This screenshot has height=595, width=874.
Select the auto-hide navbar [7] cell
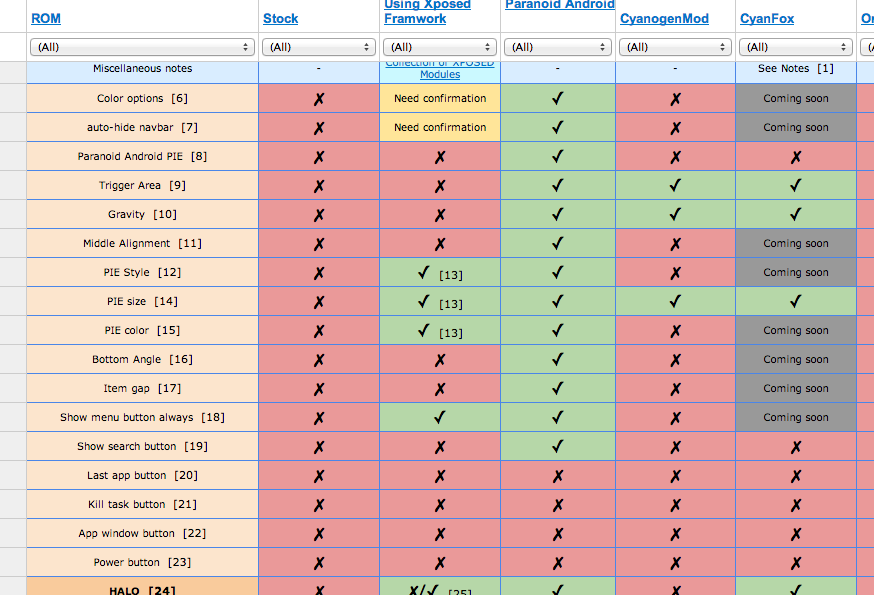tap(142, 127)
